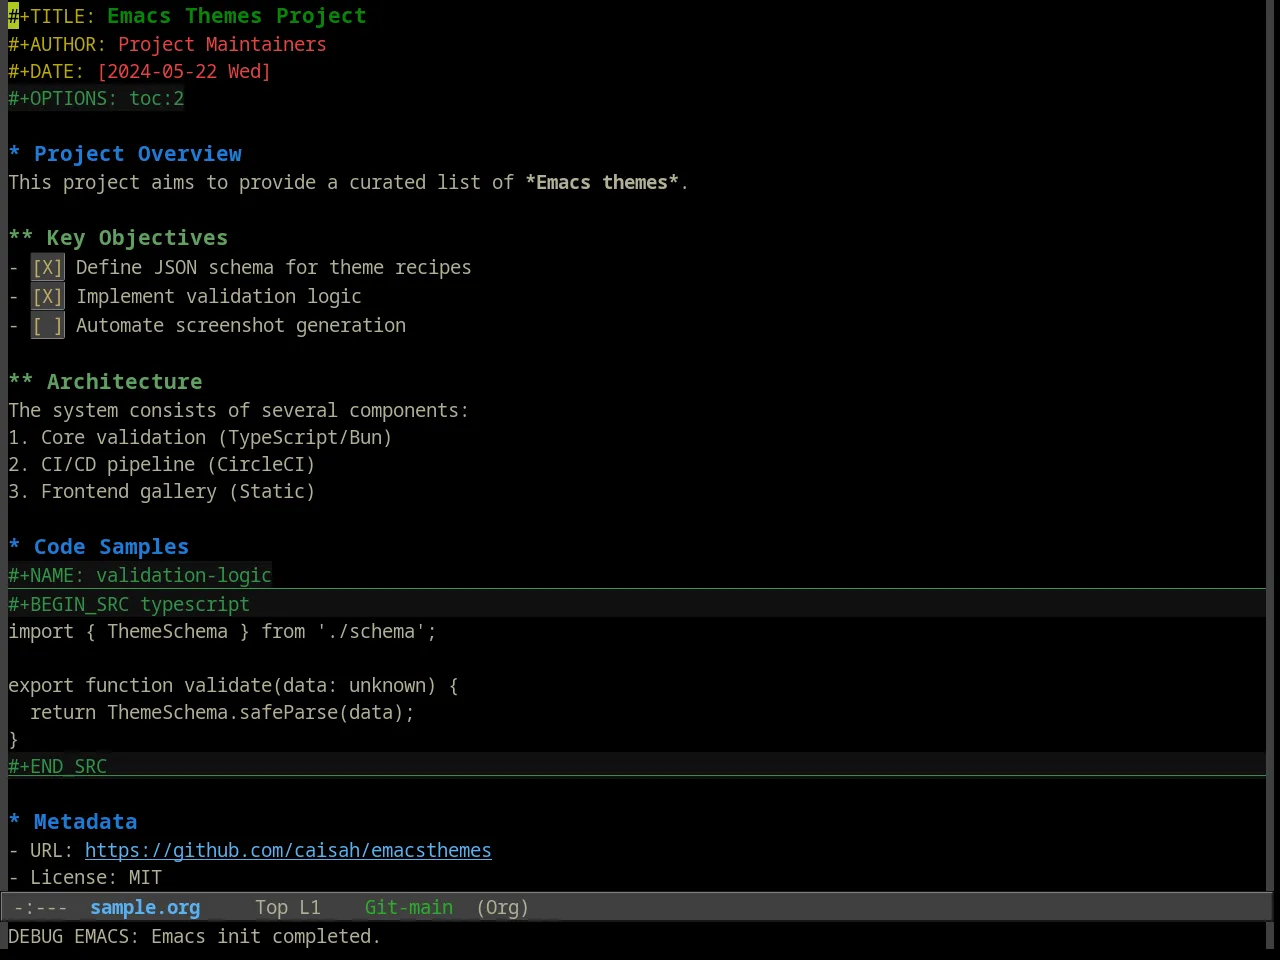
Task: Collapse the Metadata heading star
Action: (x=14, y=821)
